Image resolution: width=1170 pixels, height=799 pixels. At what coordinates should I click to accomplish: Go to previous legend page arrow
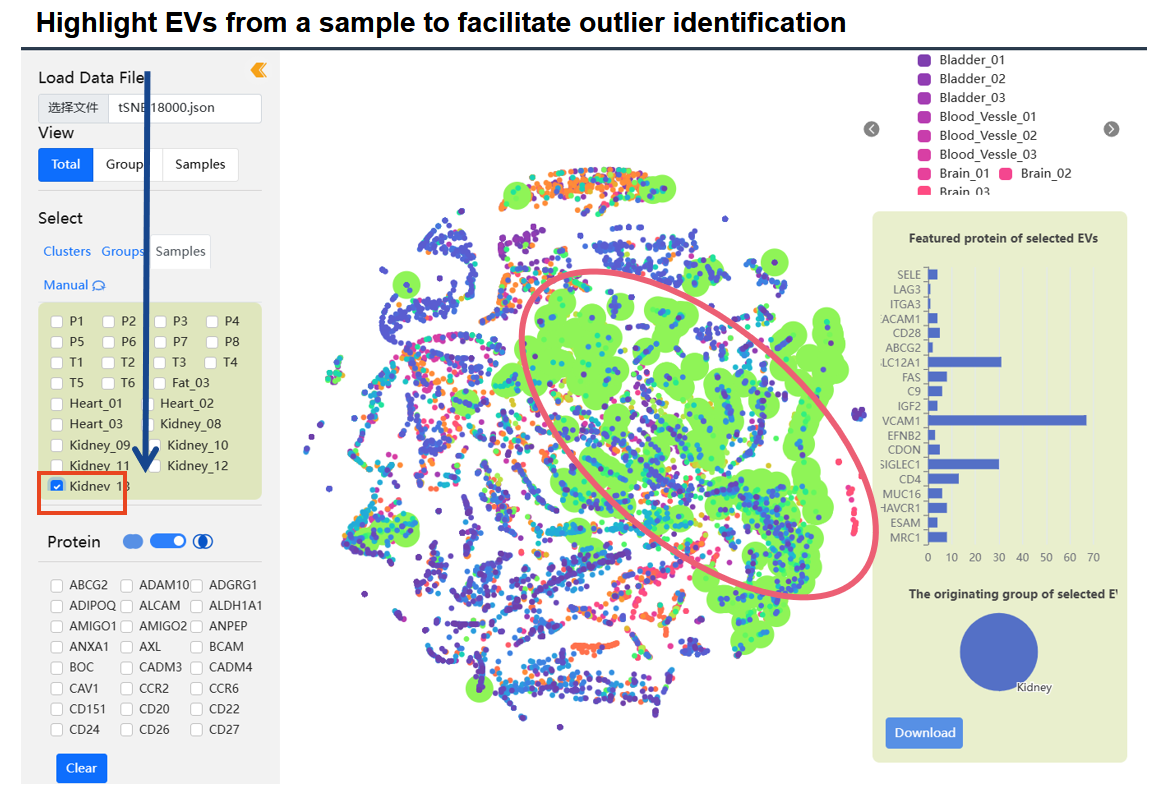872,129
